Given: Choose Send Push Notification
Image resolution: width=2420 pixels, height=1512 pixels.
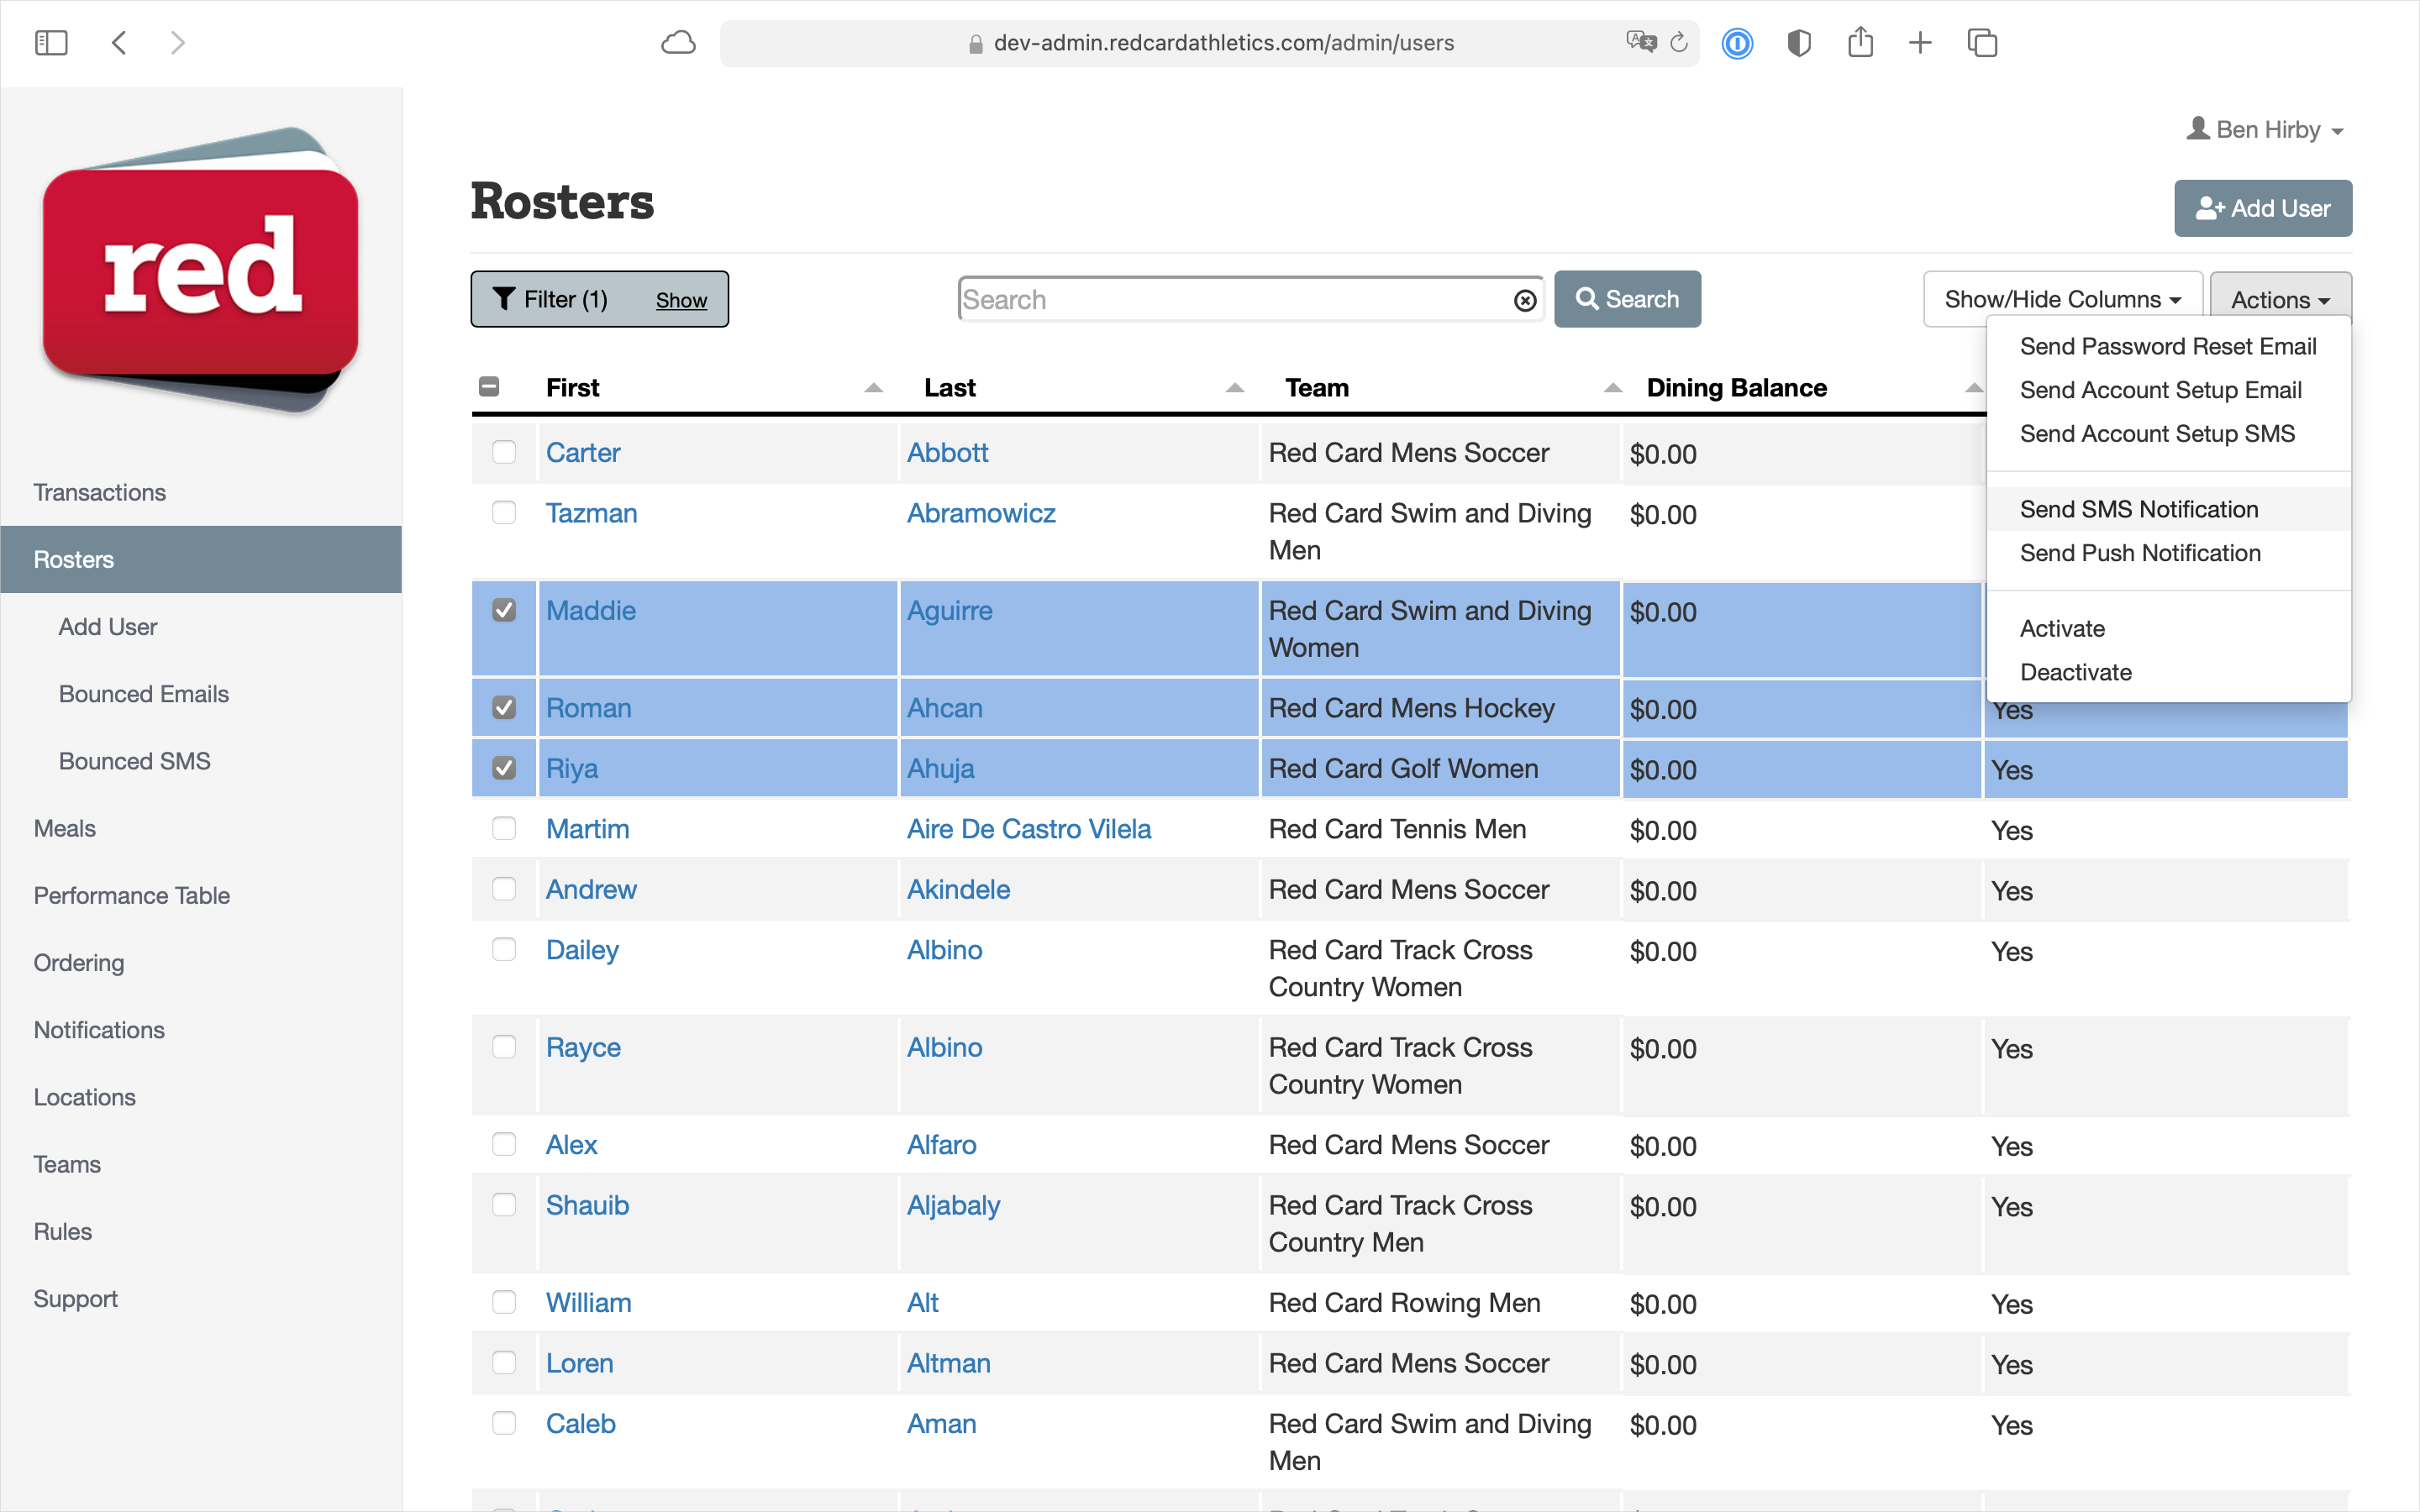Looking at the screenshot, I should 2168,553.
